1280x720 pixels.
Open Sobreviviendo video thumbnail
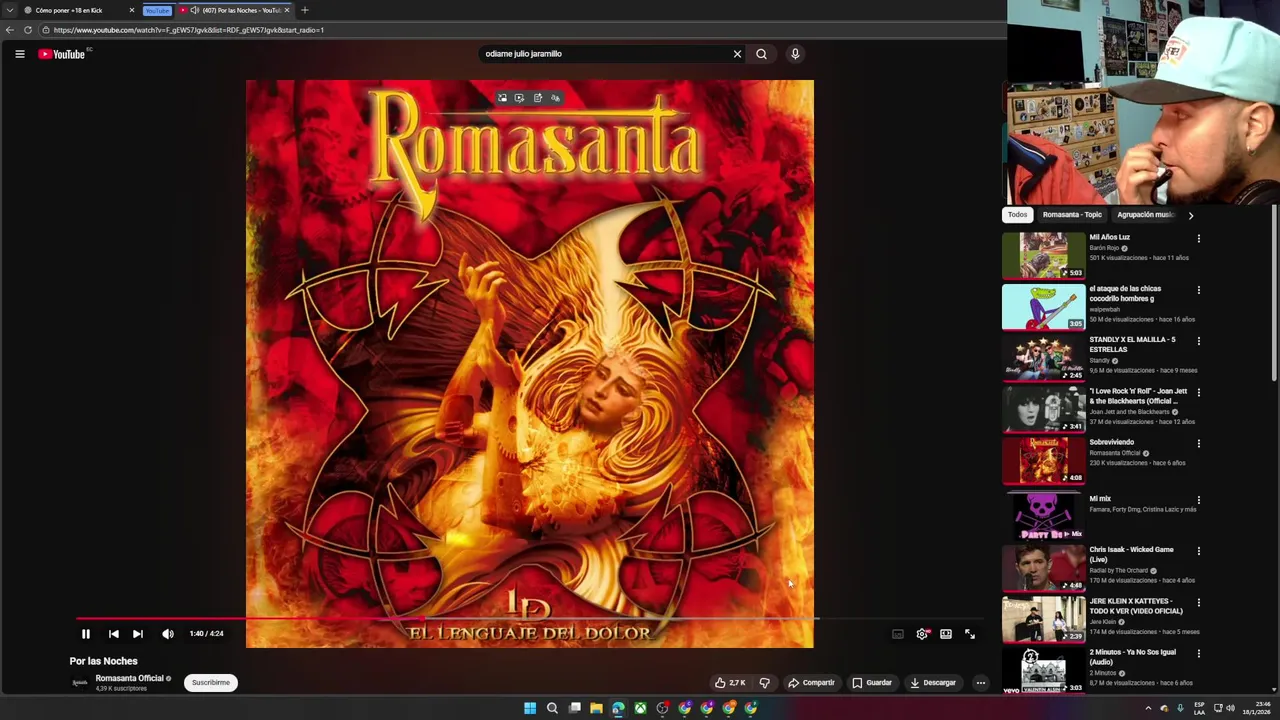(1043, 461)
